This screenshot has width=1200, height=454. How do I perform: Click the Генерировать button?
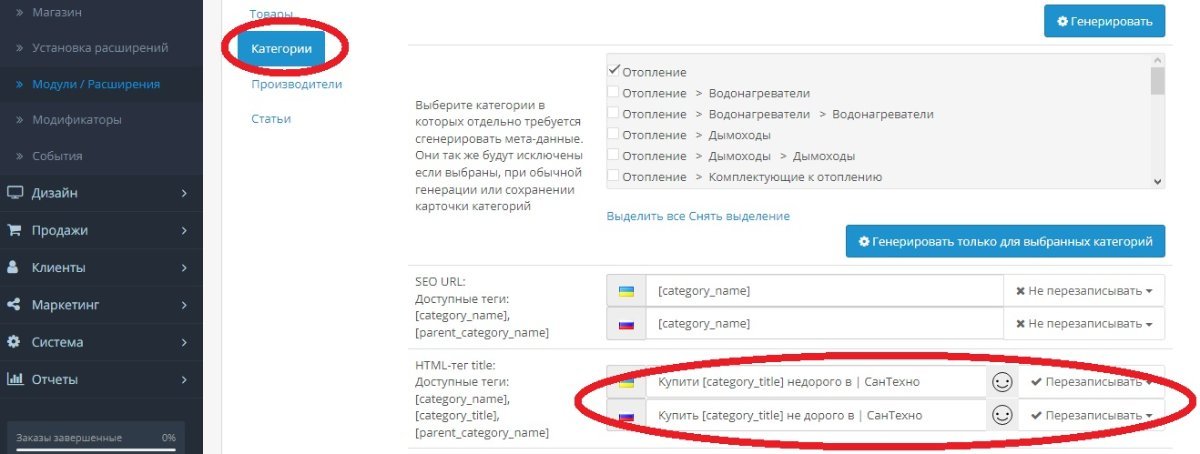click(1104, 20)
